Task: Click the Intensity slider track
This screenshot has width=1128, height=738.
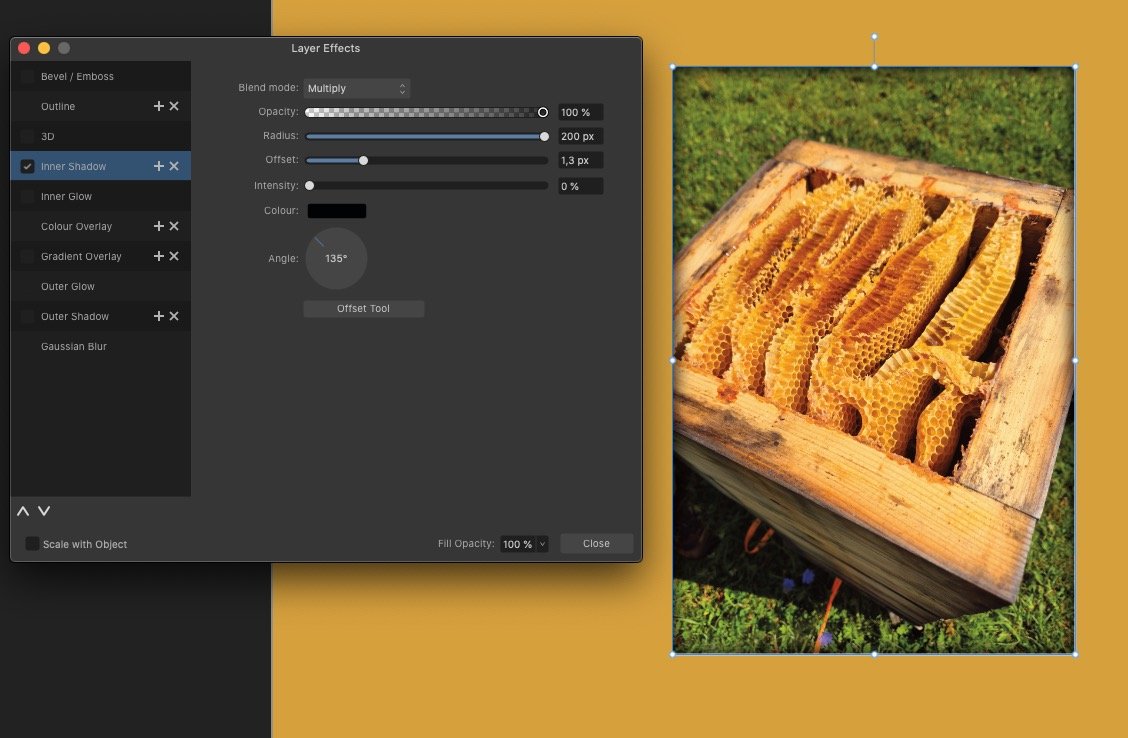Action: pyautogui.click(x=427, y=186)
